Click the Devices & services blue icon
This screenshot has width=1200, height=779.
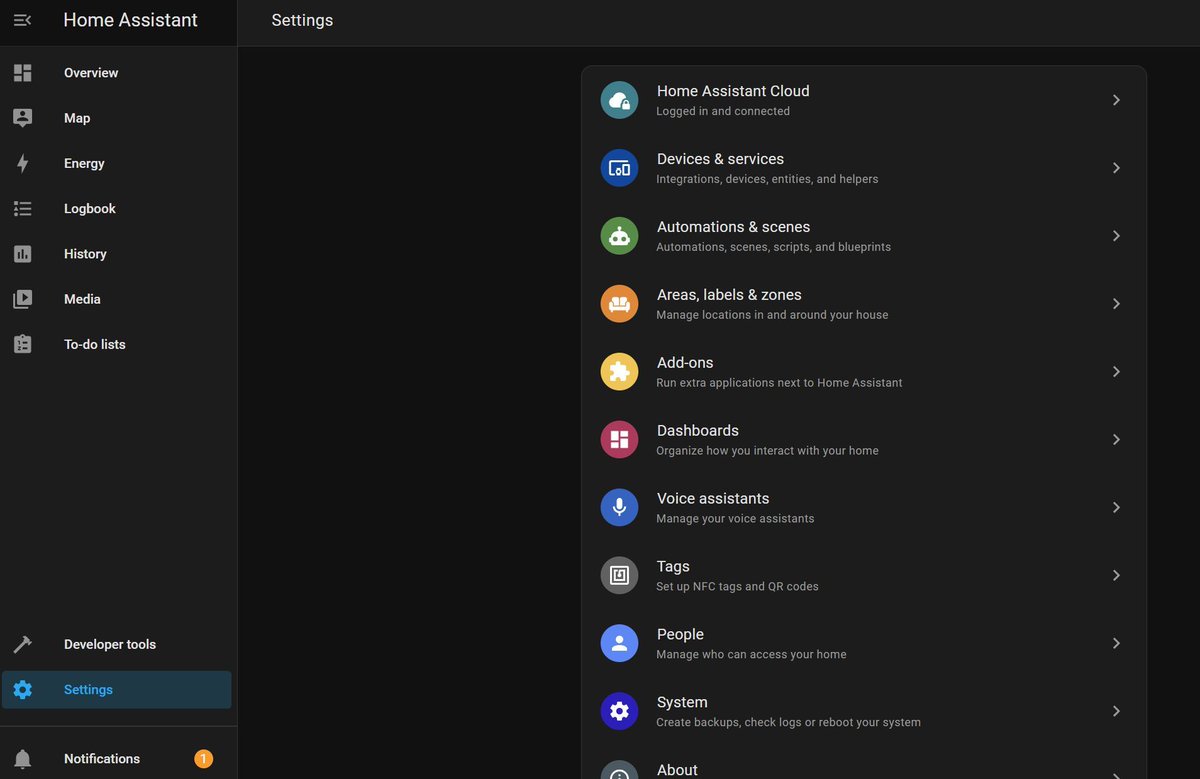[x=619, y=168]
